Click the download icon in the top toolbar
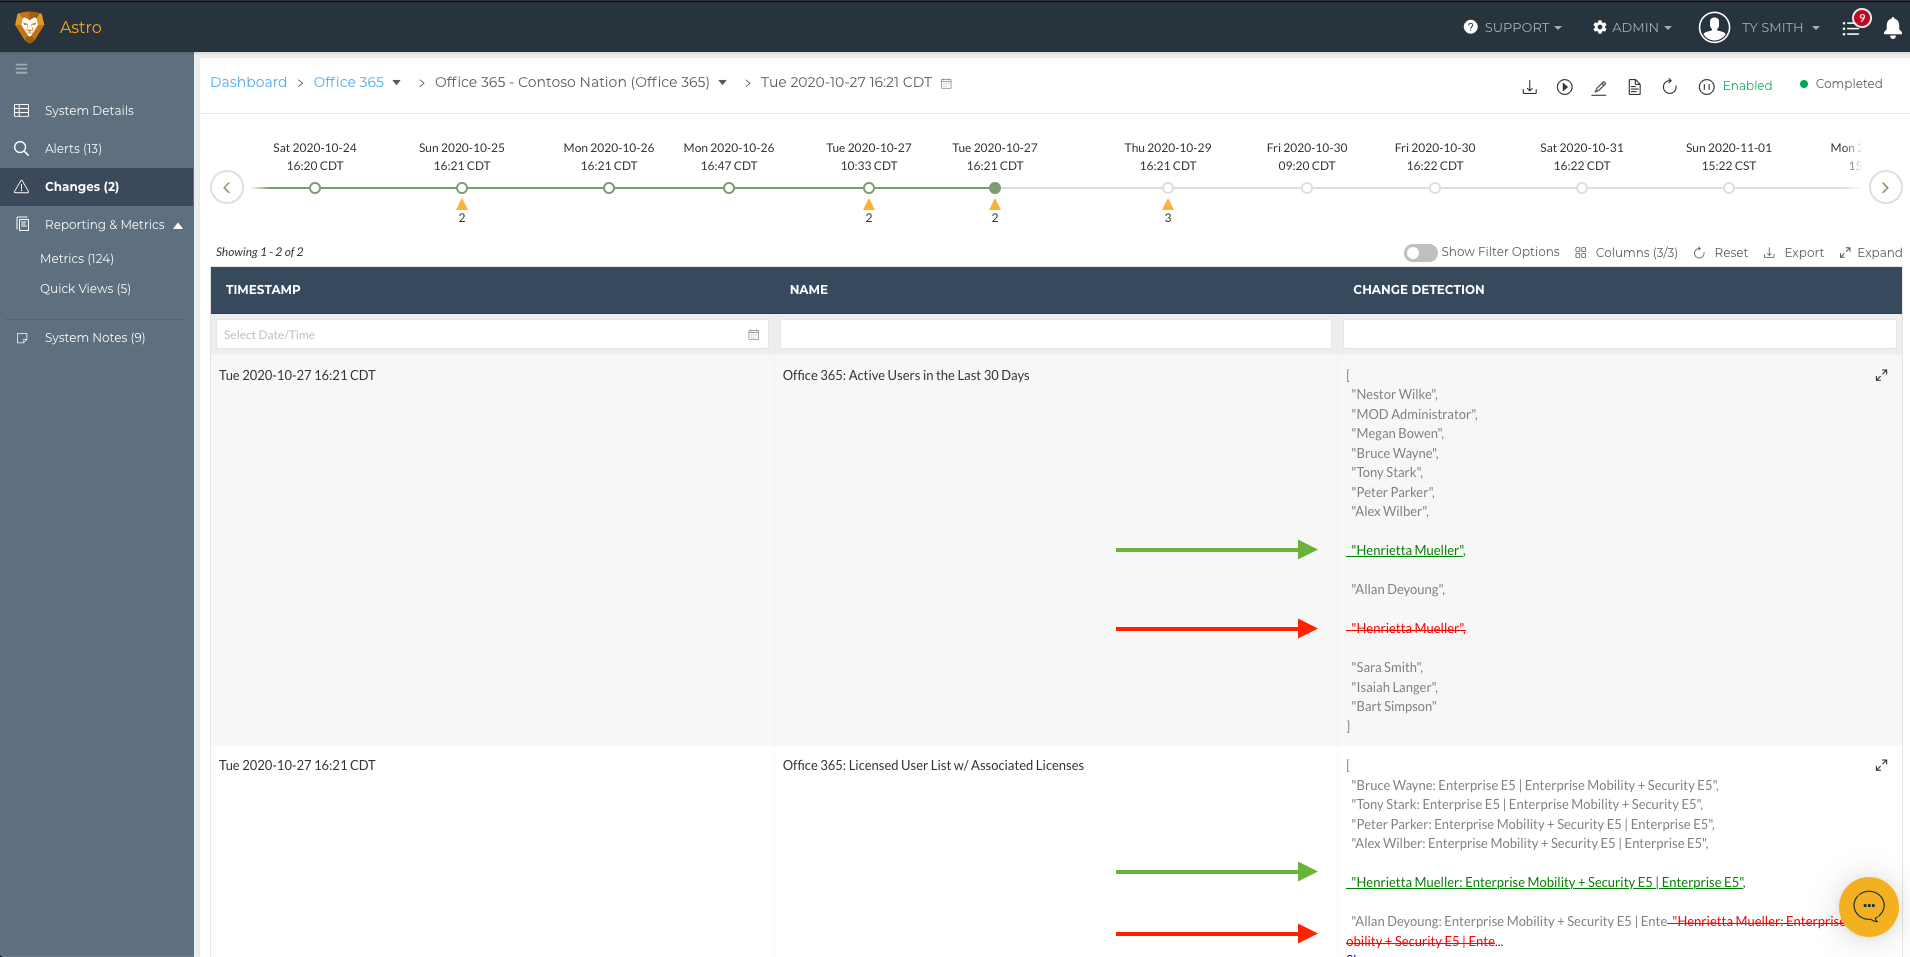This screenshot has width=1910, height=957. pos(1529,87)
